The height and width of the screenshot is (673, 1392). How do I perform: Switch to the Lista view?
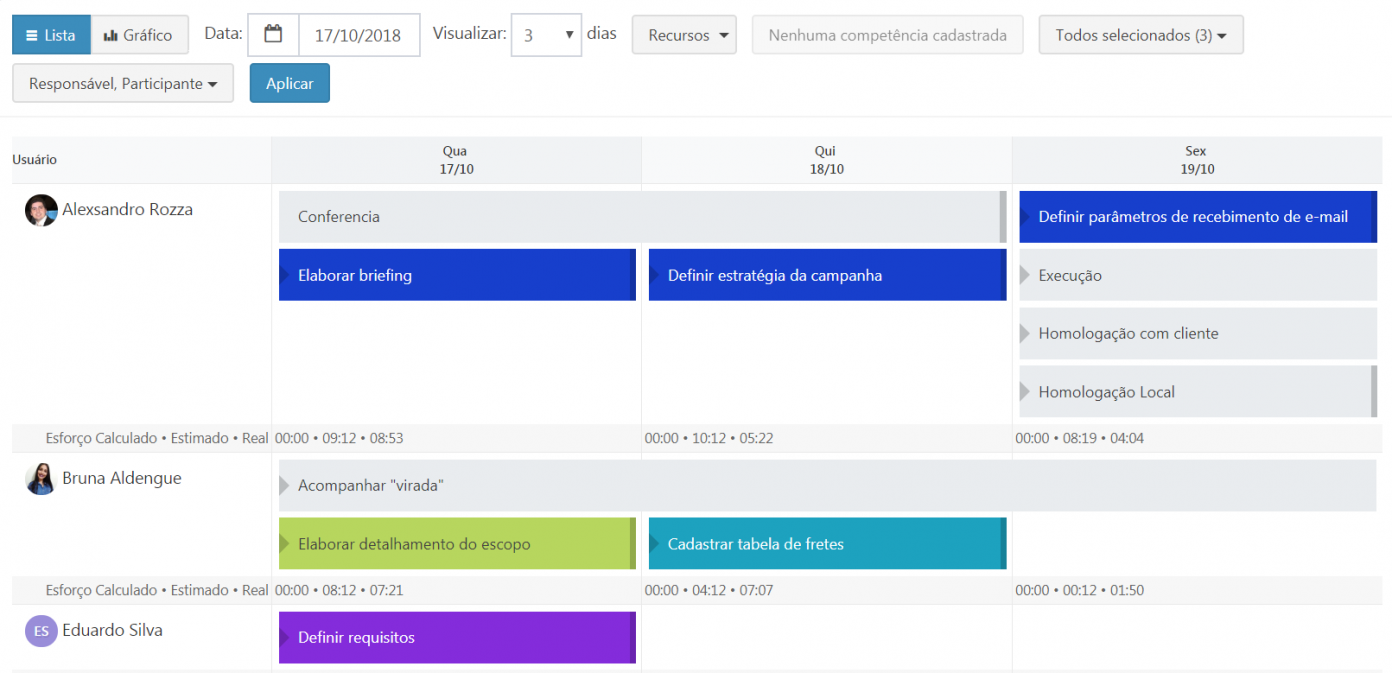pos(51,33)
